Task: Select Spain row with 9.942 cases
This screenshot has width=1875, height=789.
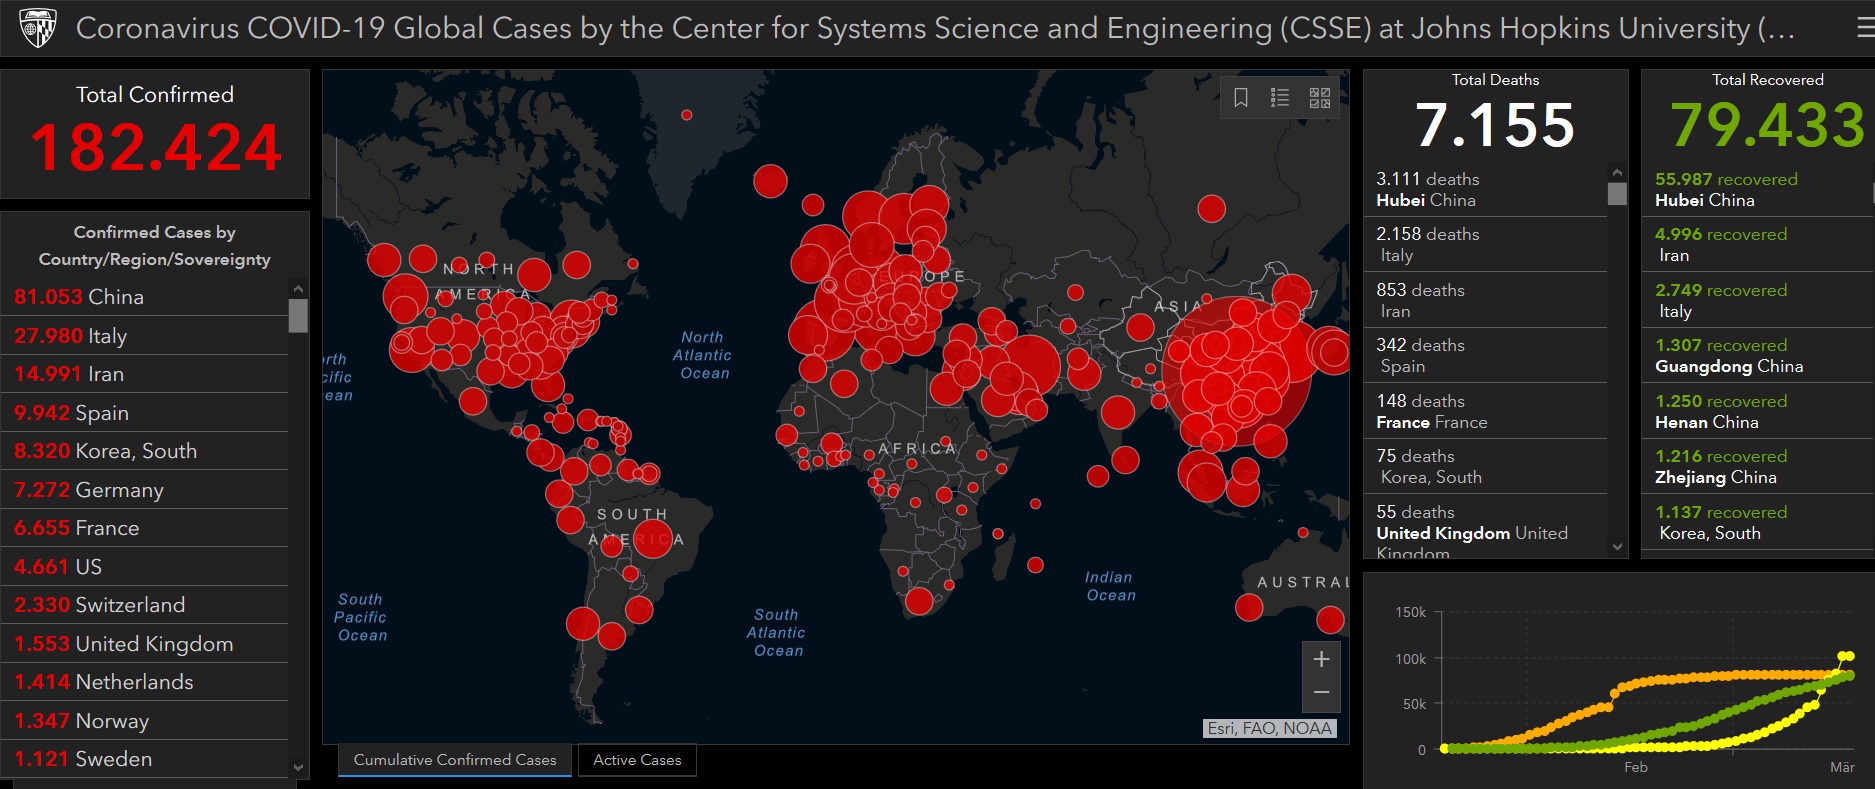Action: pyautogui.click(x=145, y=413)
